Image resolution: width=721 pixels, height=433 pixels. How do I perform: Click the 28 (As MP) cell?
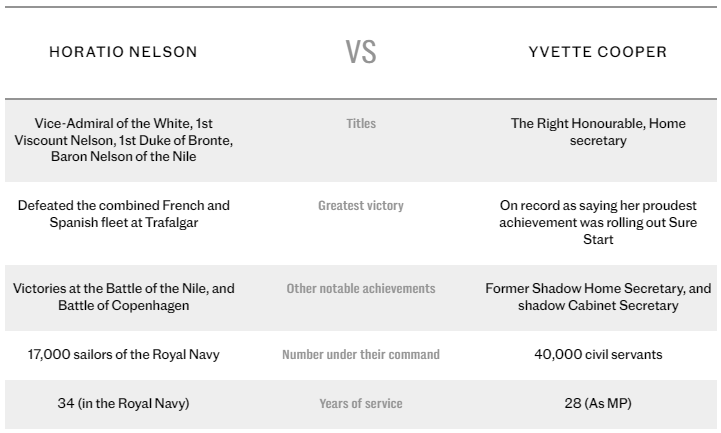click(598, 403)
